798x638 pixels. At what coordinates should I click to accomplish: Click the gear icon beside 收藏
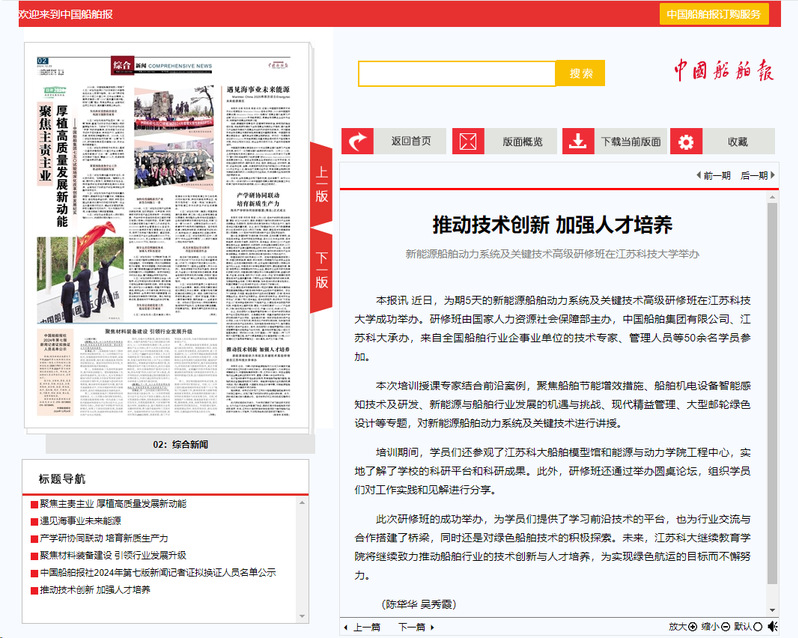pyautogui.click(x=685, y=141)
